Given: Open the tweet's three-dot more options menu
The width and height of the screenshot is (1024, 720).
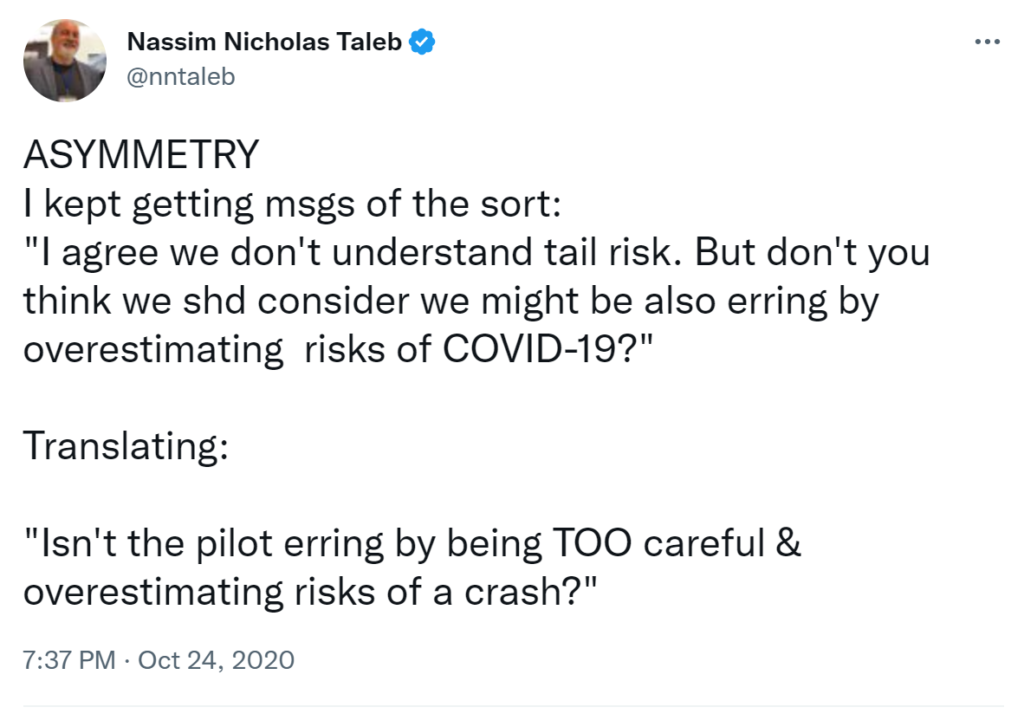Looking at the screenshot, I should 986,42.
